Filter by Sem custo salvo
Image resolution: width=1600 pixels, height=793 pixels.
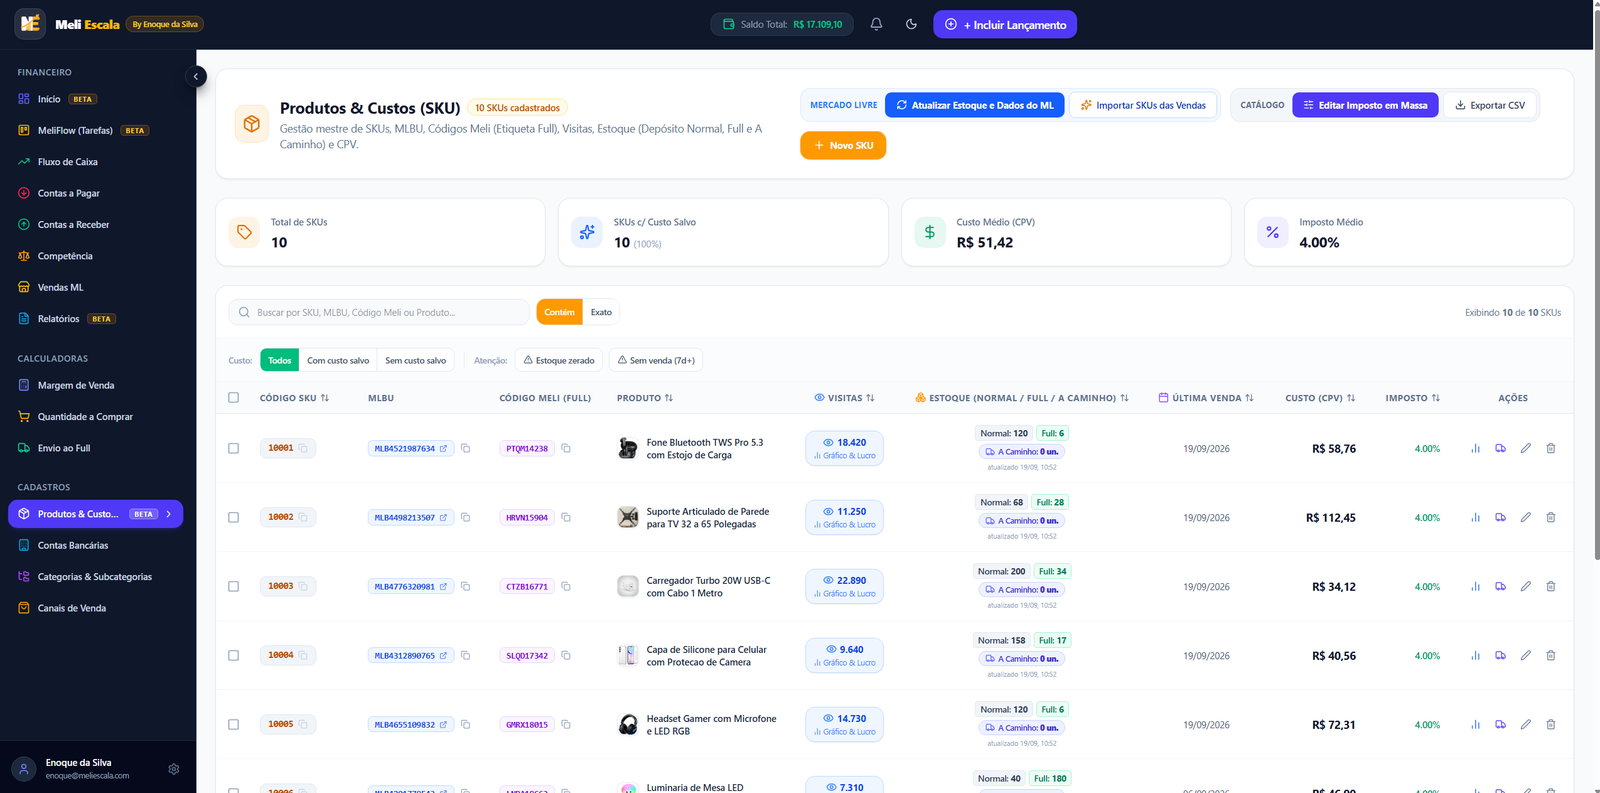pos(416,360)
